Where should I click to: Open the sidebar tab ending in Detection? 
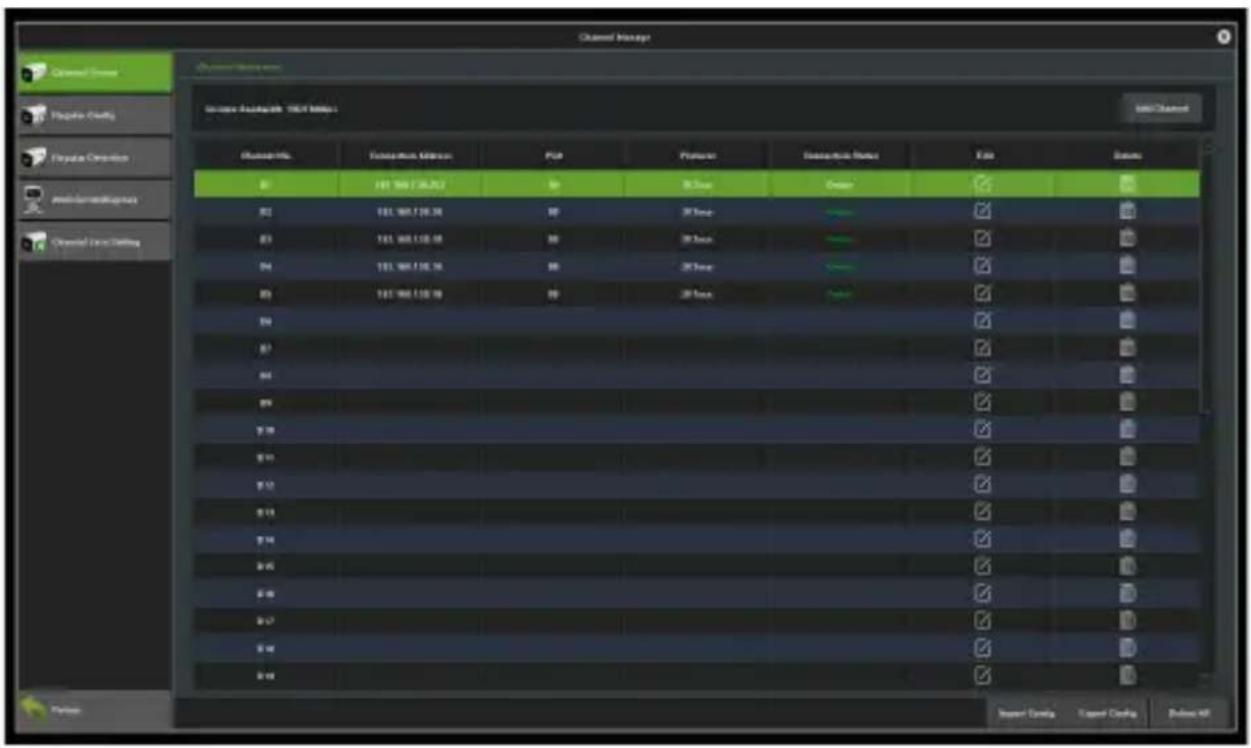click(x=95, y=157)
